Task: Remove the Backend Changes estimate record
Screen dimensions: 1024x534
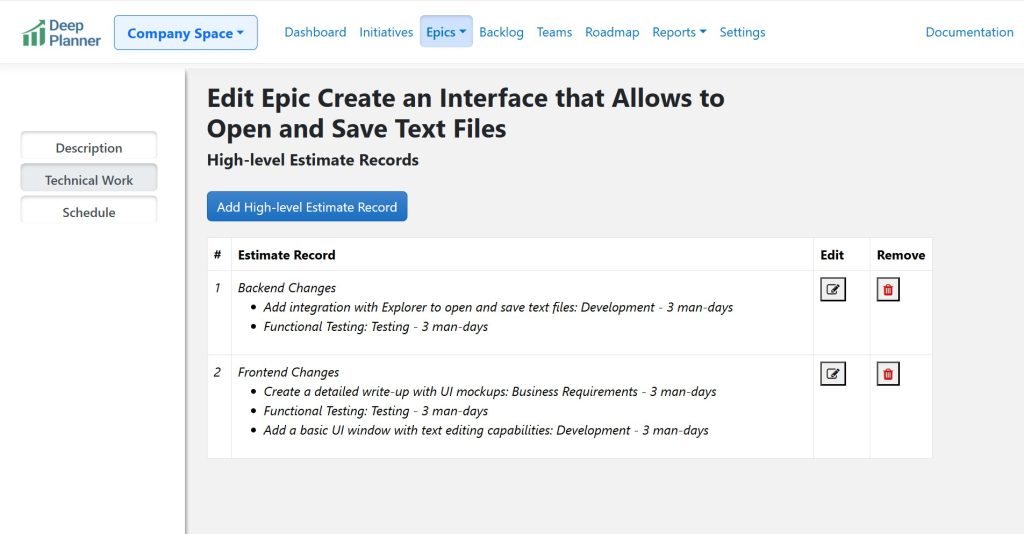Action: (888, 290)
